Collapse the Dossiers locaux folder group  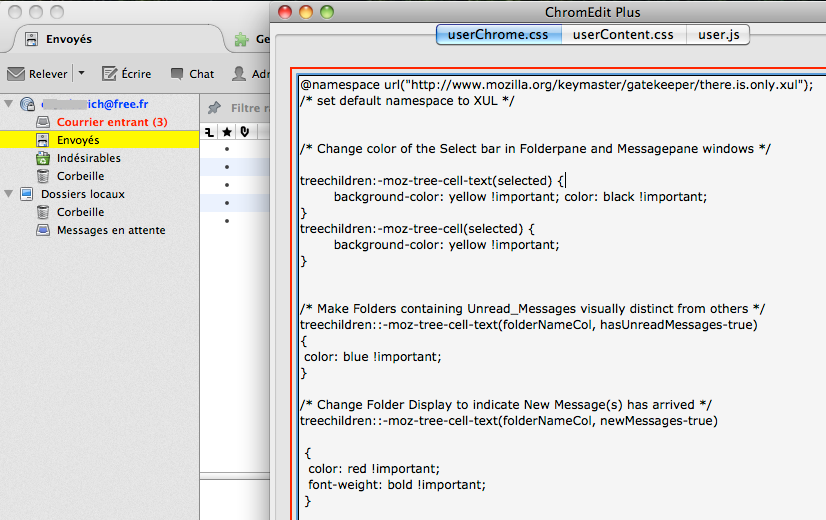pos(9,194)
